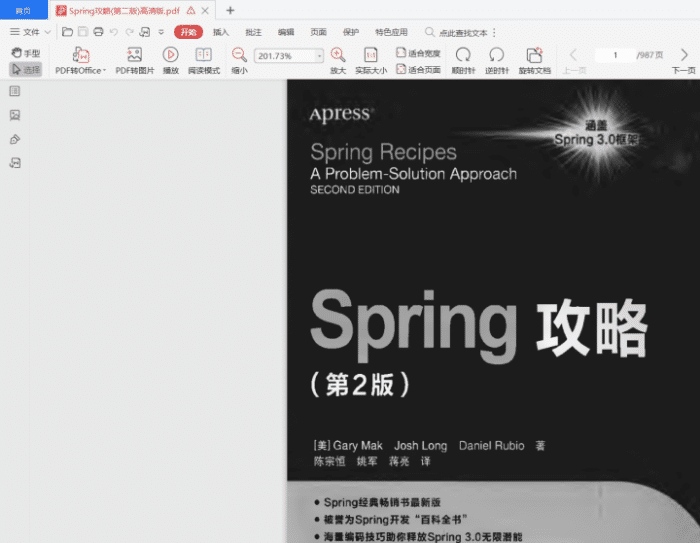Switch to the 特色应用 ribbon tab
Screen dimensions: 700x543
click(392, 32)
